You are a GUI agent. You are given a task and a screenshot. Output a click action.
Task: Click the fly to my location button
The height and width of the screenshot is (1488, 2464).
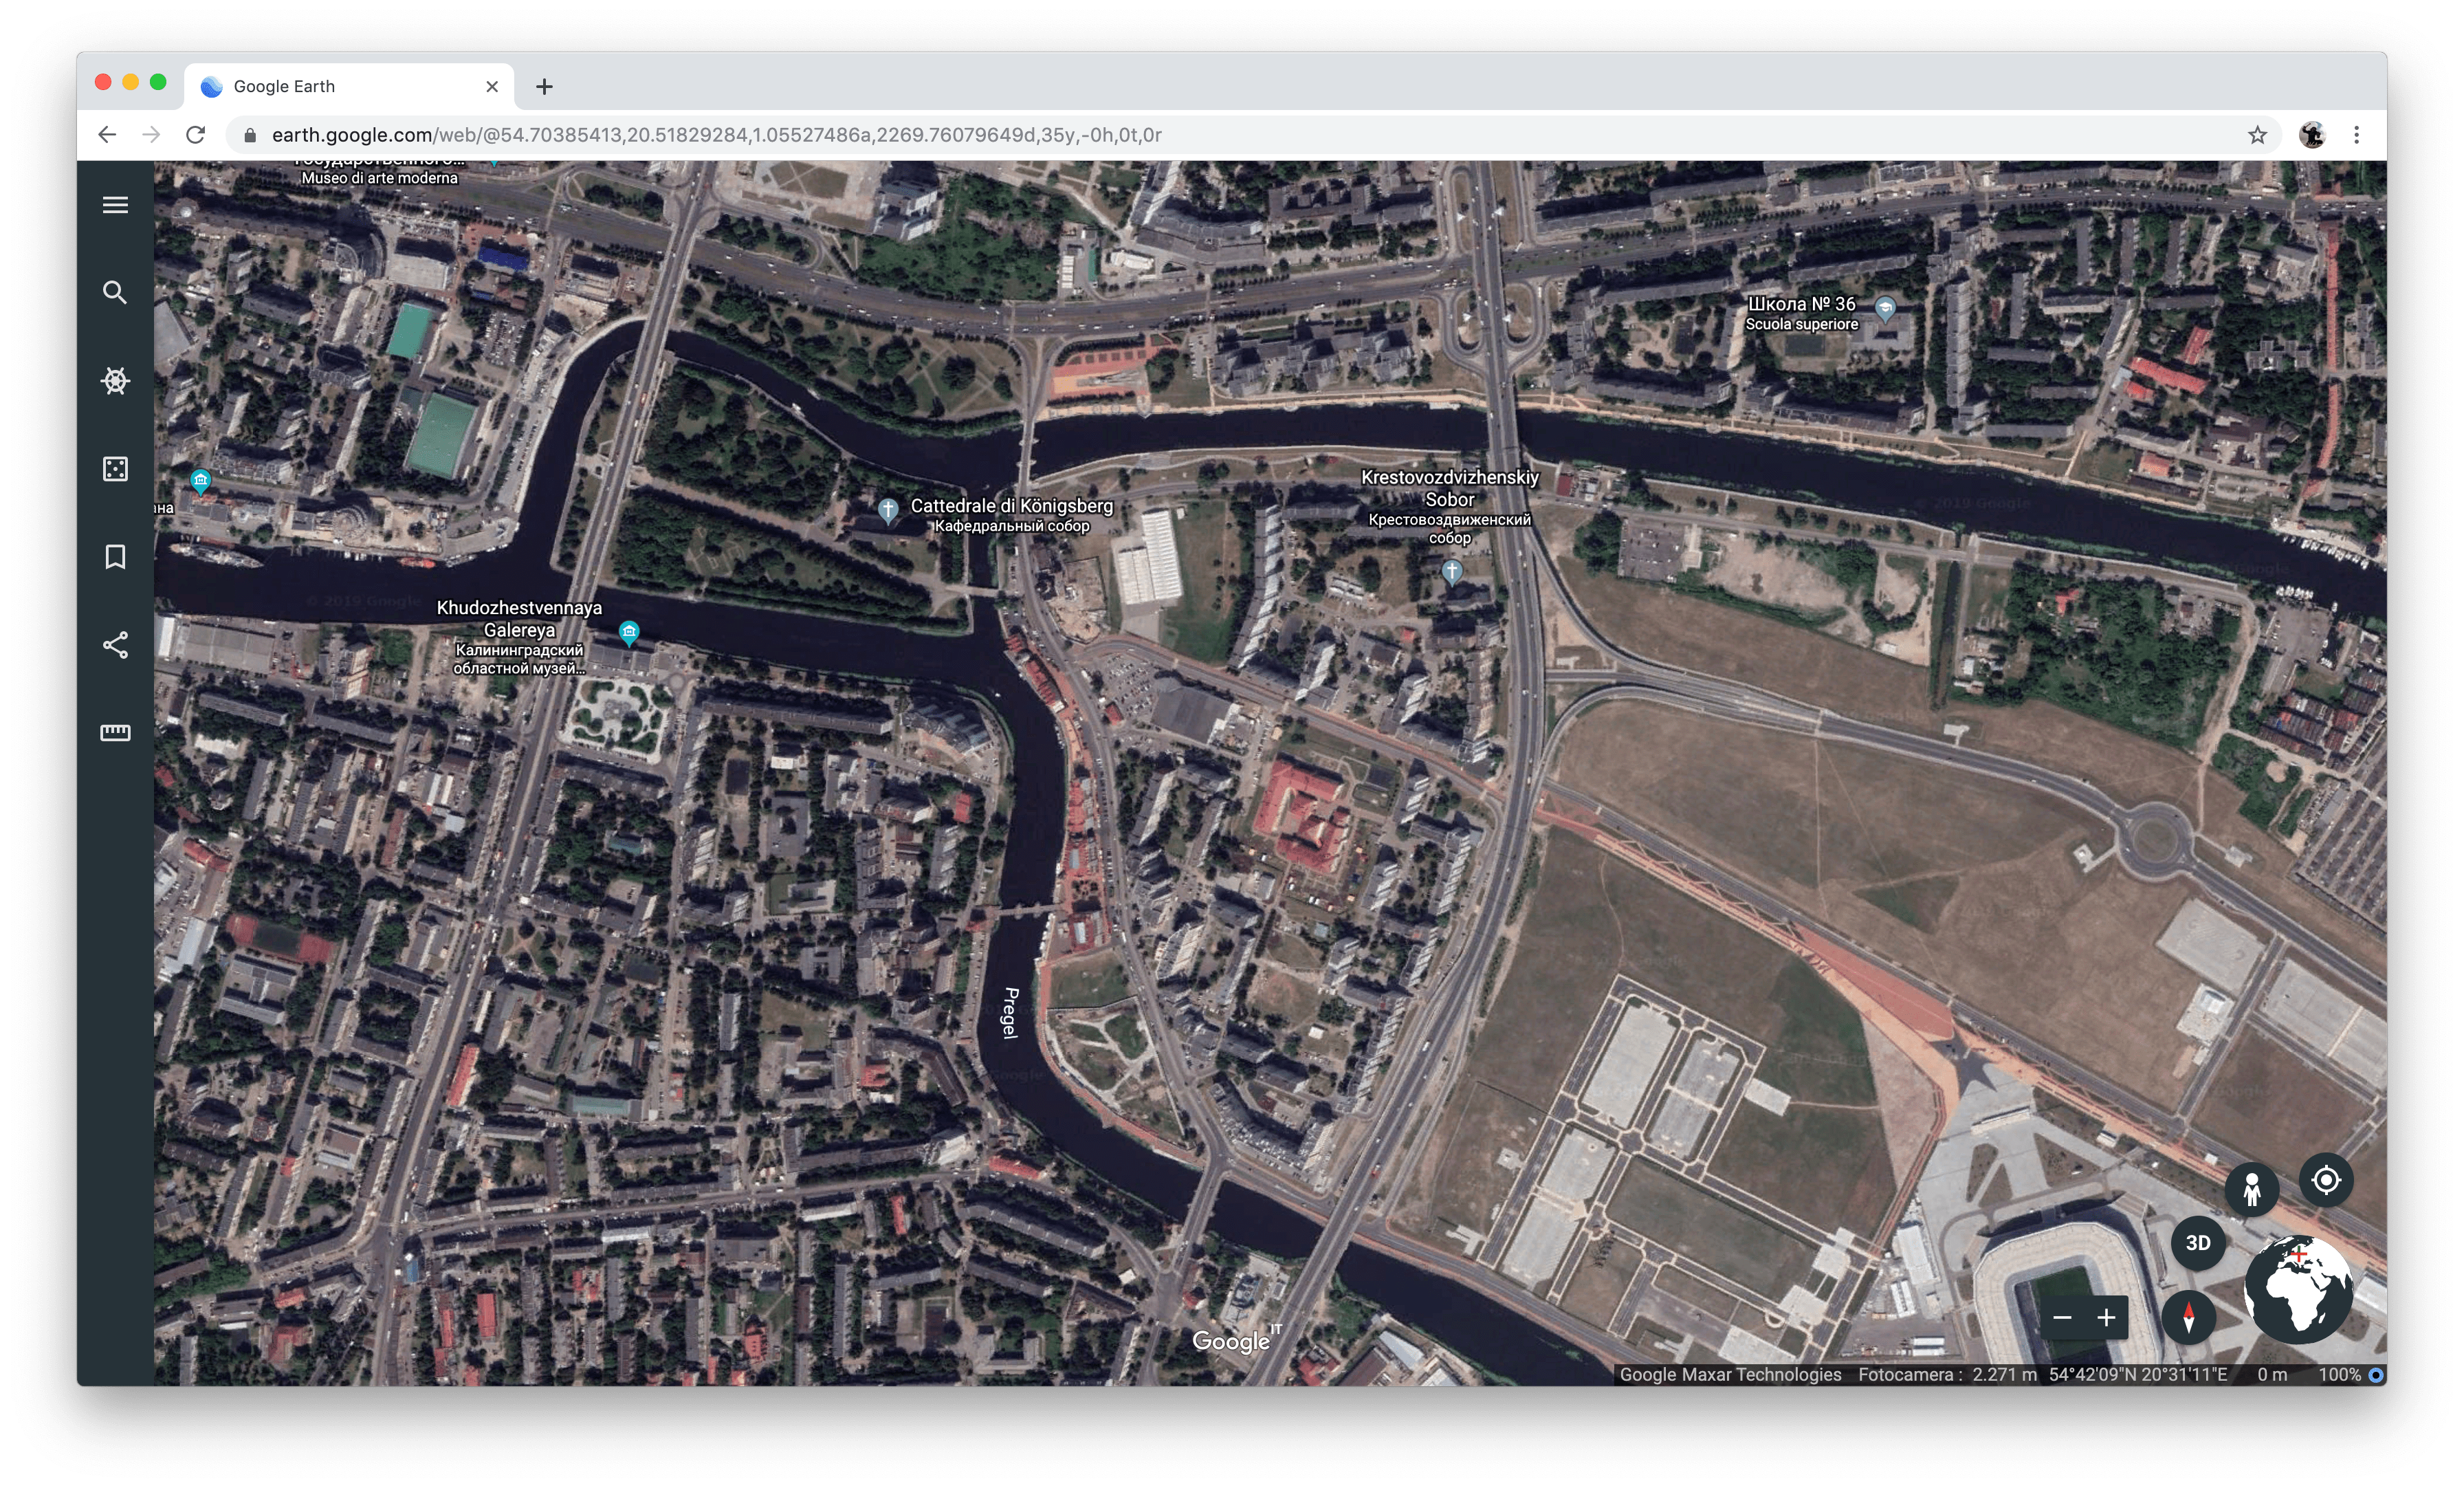point(2326,1181)
